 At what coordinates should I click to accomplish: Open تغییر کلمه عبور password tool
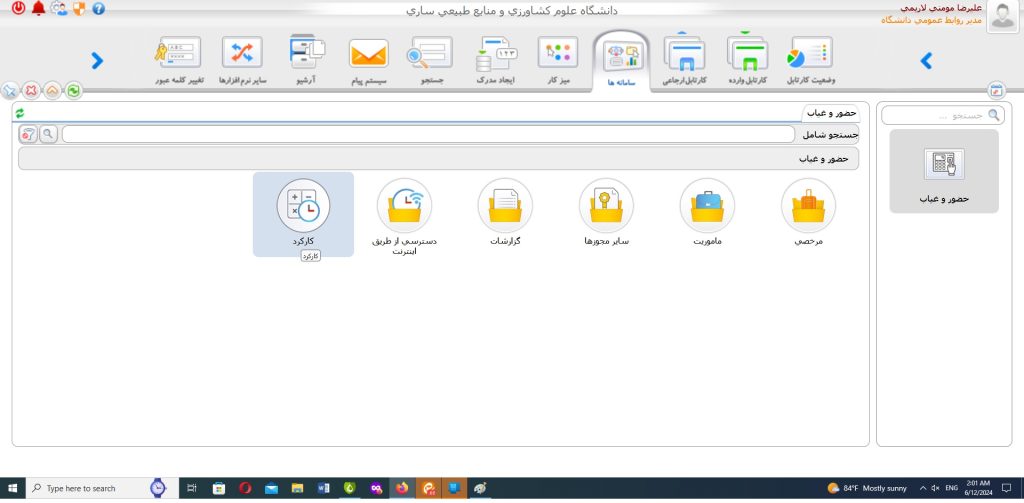pos(178,56)
